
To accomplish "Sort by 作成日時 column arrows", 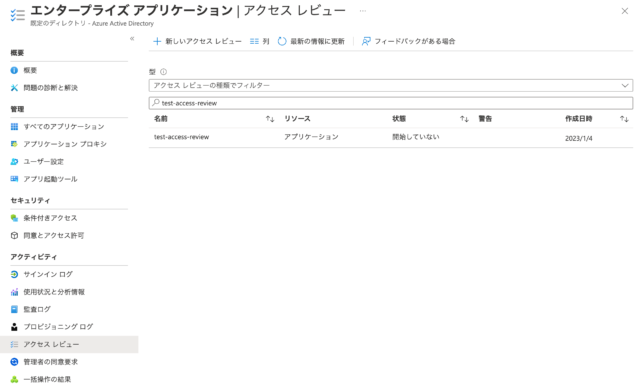I will coord(624,119).
